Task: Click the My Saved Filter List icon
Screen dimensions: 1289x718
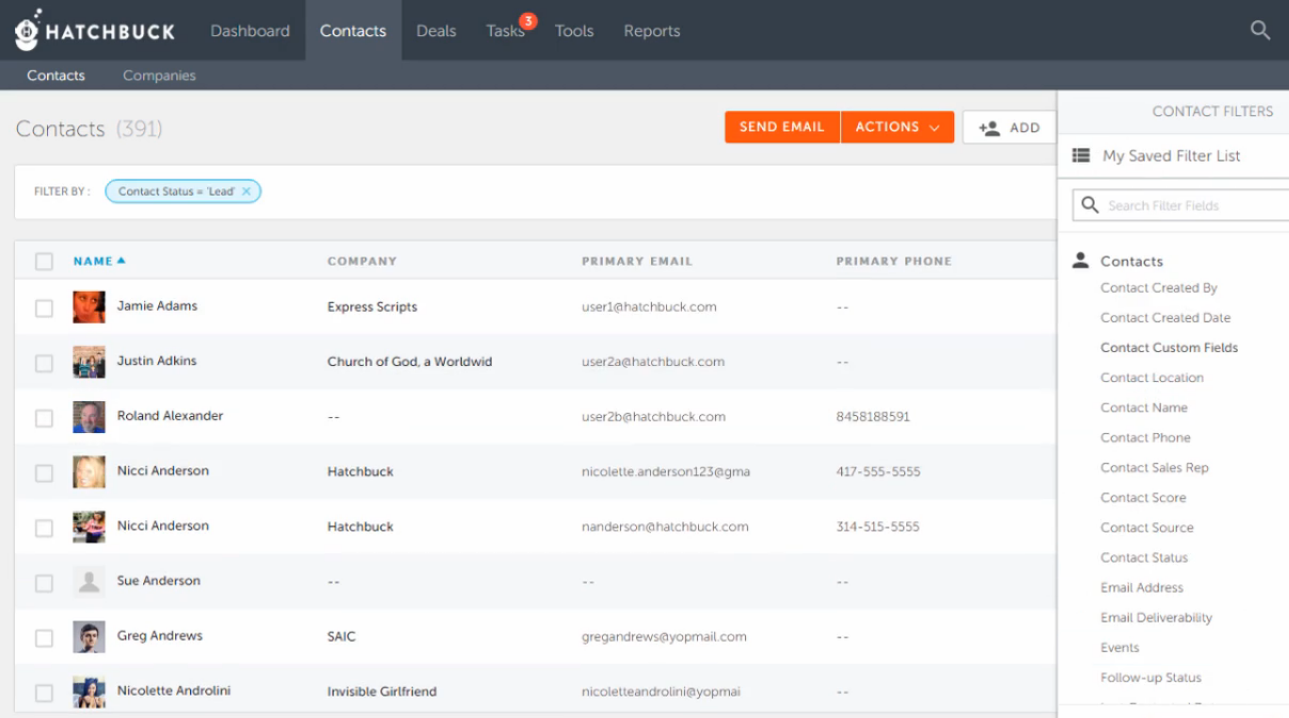Action: click(x=1081, y=156)
